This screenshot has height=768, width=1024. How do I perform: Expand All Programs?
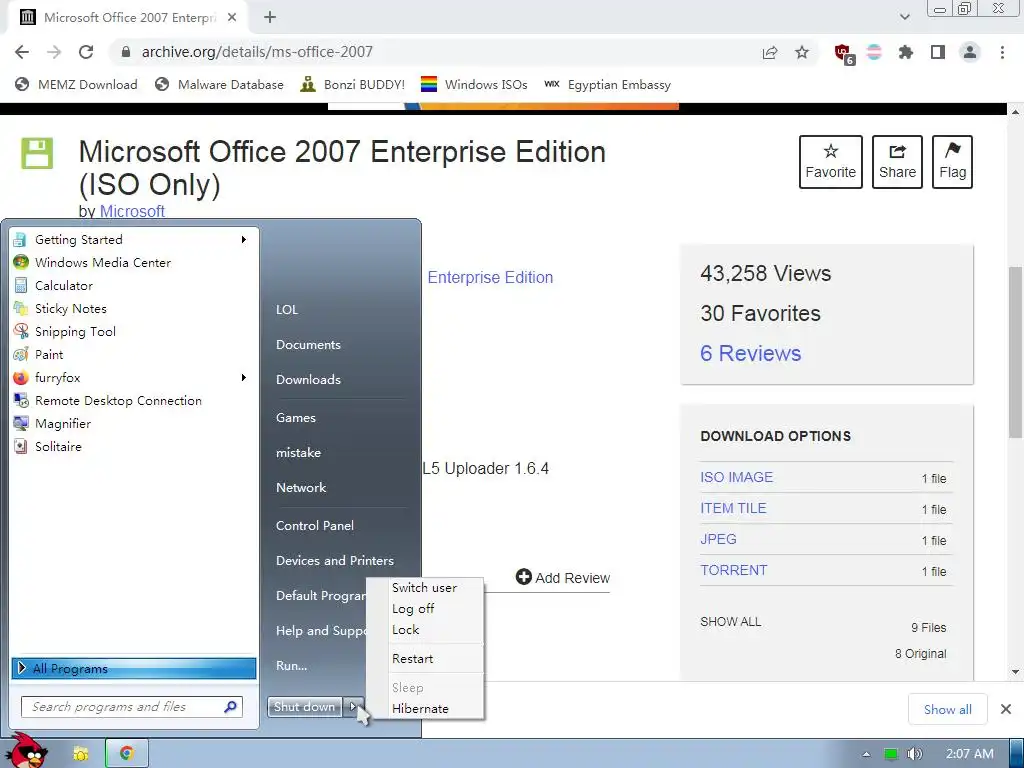(133, 669)
